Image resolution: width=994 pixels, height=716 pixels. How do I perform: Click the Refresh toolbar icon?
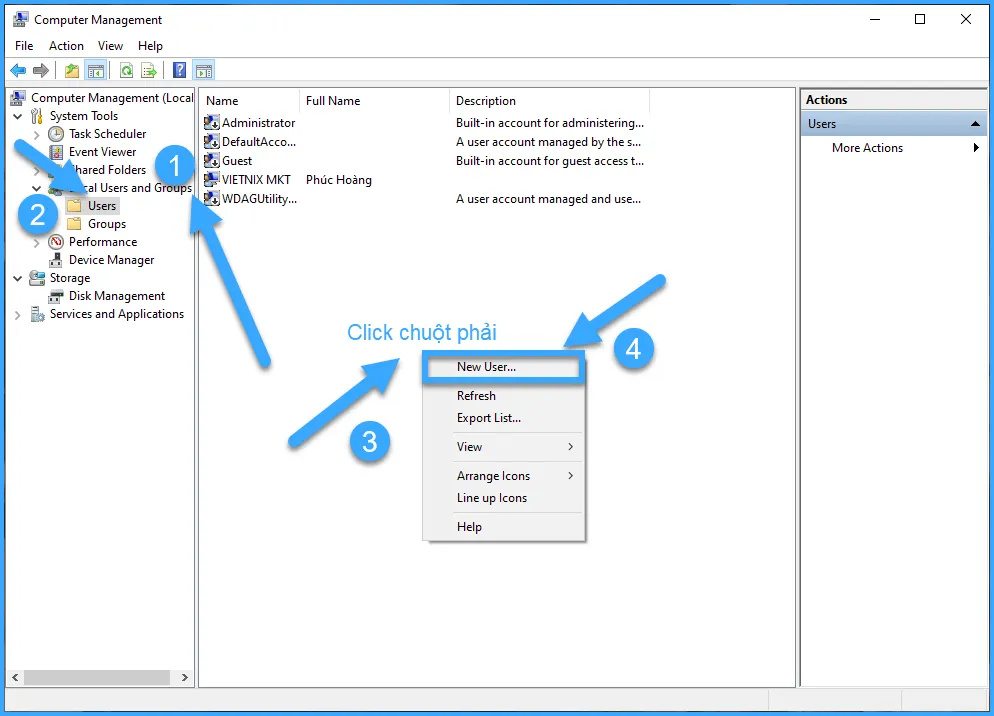coord(126,70)
